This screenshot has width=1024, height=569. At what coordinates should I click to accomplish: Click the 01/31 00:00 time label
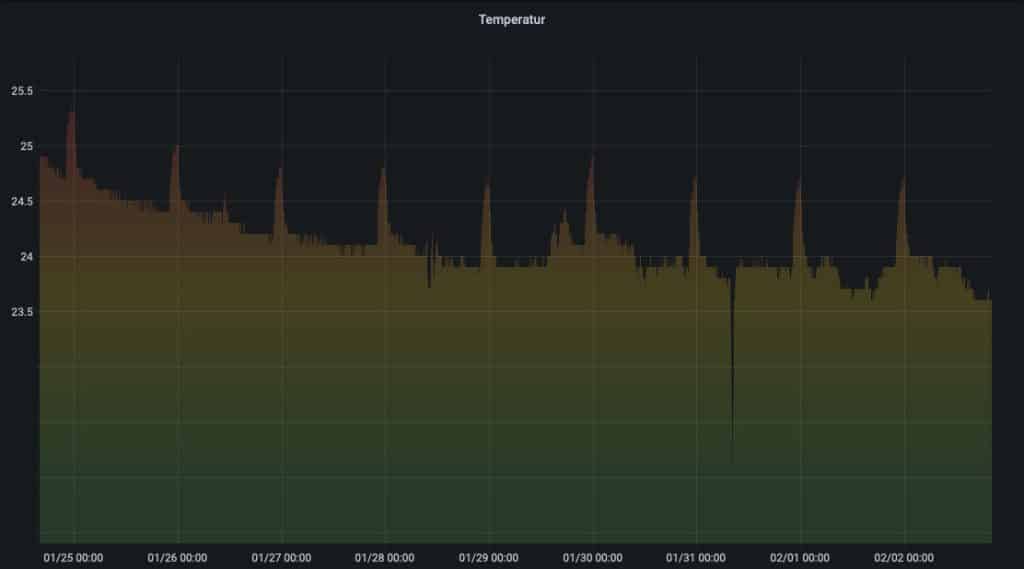tap(696, 558)
